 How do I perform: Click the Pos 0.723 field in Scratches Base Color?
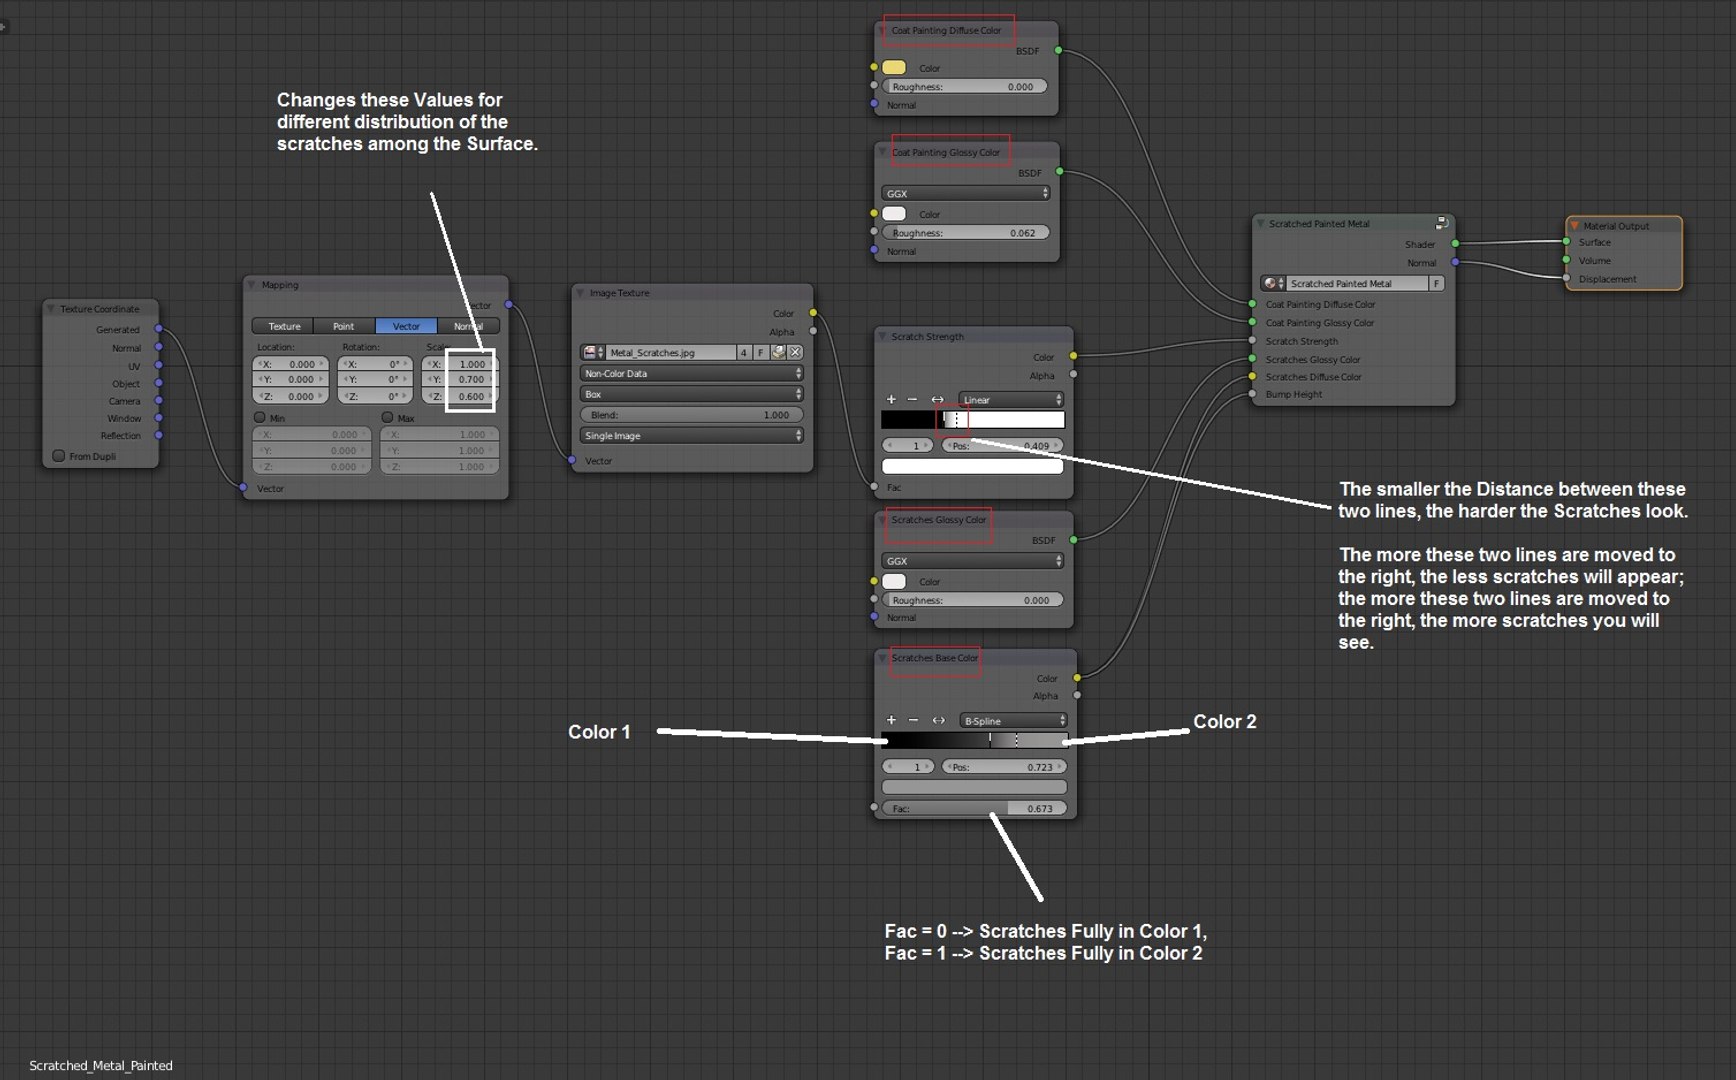click(1004, 767)
